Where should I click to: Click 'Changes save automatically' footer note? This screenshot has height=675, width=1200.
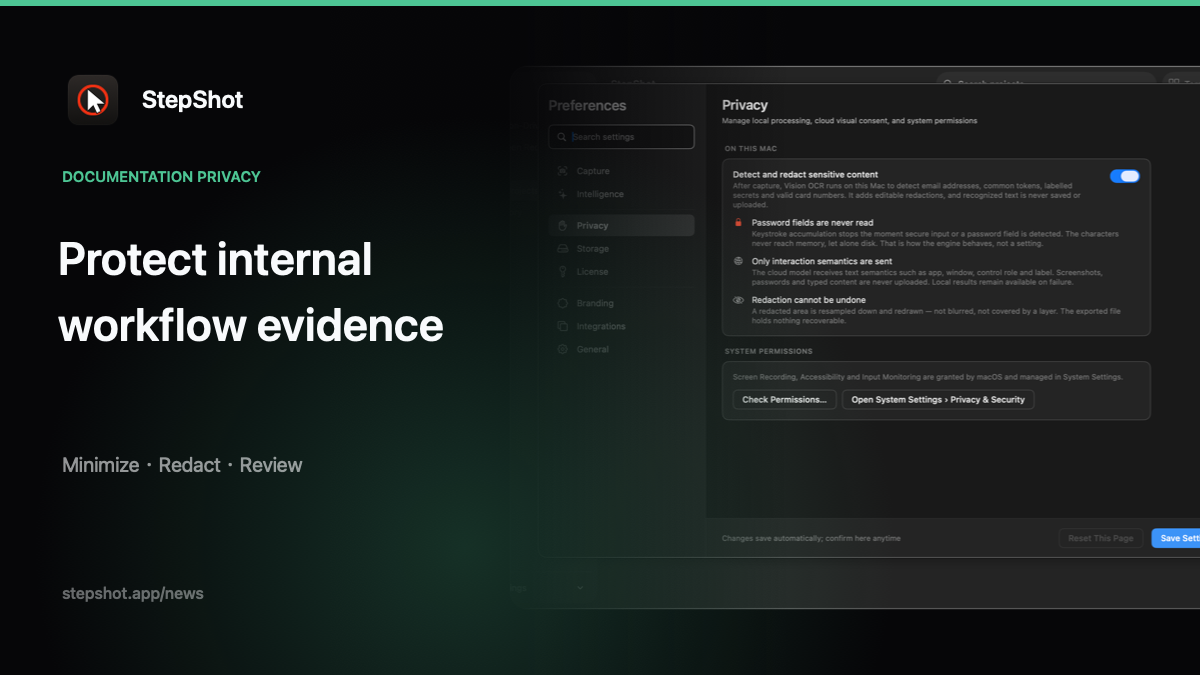click(x=811, y=538)
